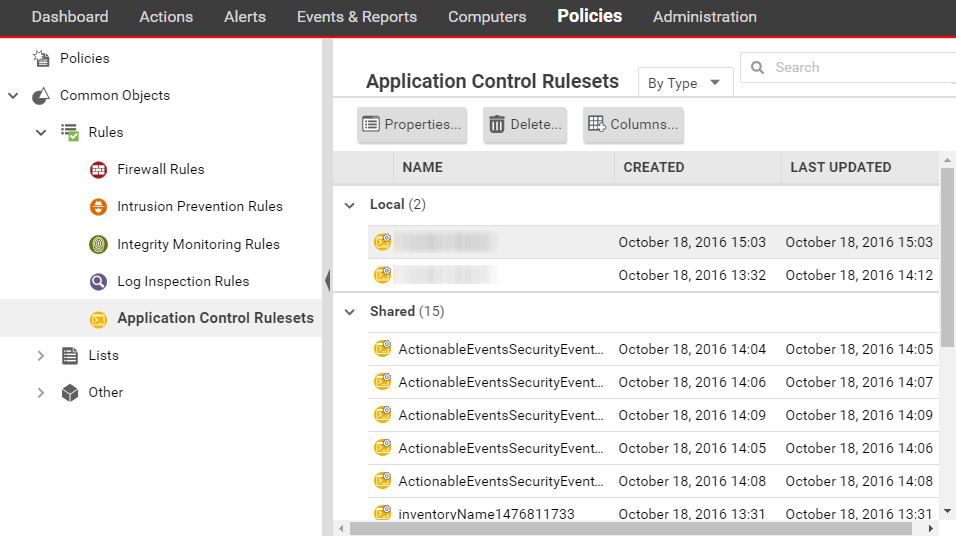956x536 pixels.
Task: Click the Application Control Rulesets sidebar icon
Action: pos(98,319)
